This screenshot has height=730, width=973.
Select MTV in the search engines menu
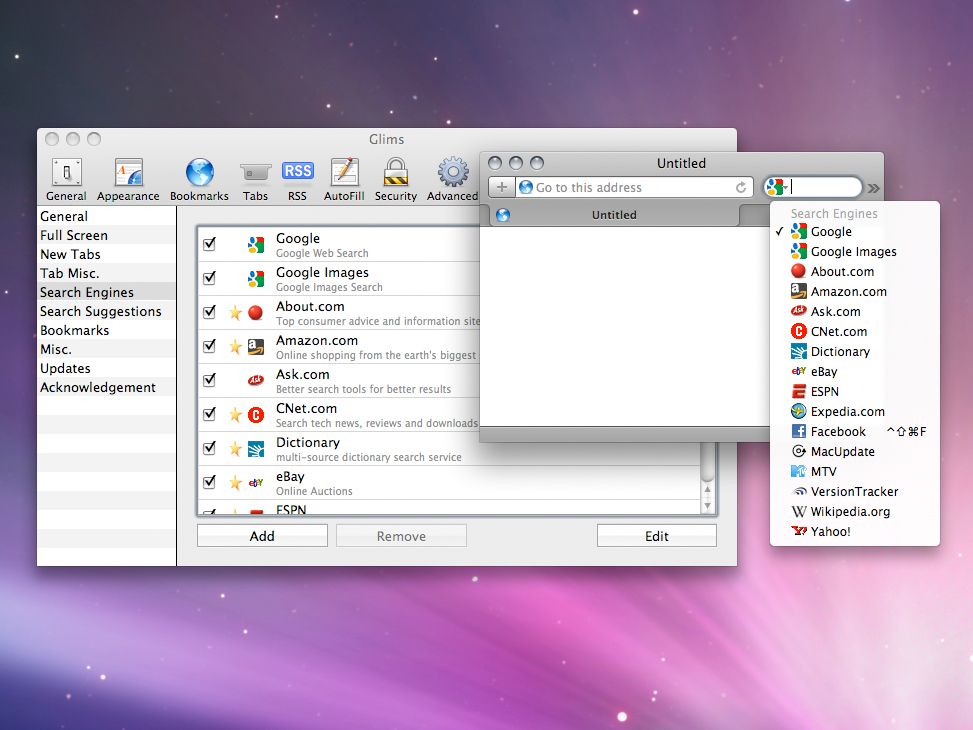coord(854,472)
